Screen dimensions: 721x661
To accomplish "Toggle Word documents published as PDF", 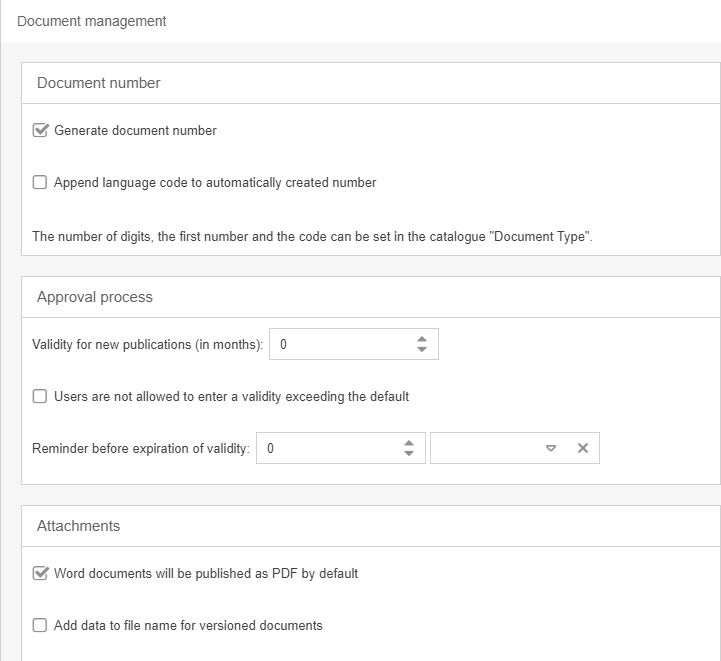I will [x=41, y=573].
